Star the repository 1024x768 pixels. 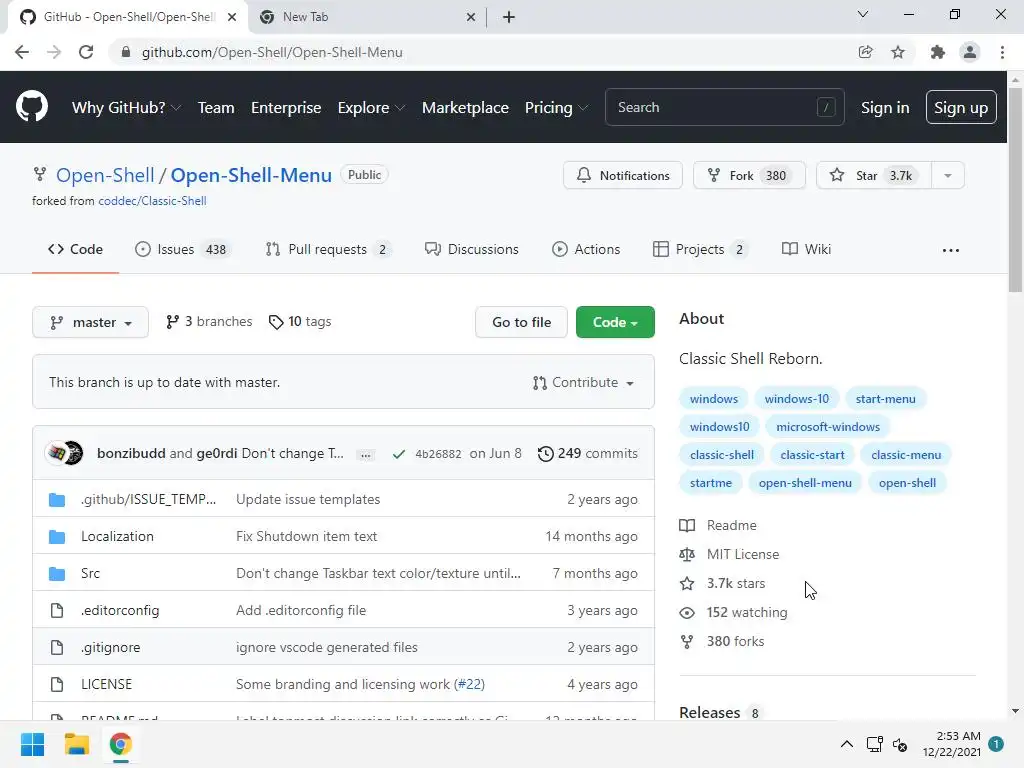coord(874,176)
